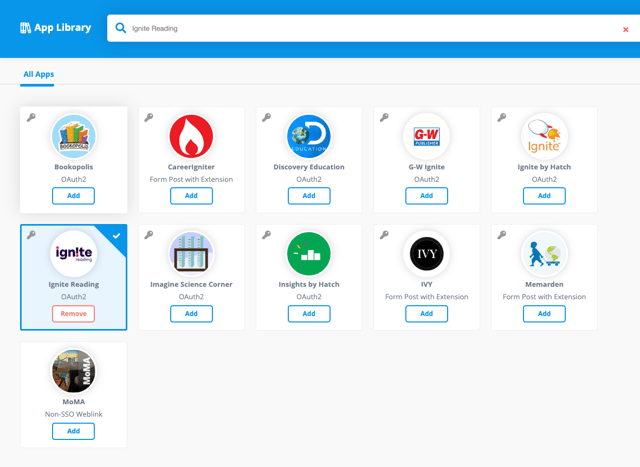The image size is (640, 467).
Task: Clear search with red X icon
Action: coord(625,29)
